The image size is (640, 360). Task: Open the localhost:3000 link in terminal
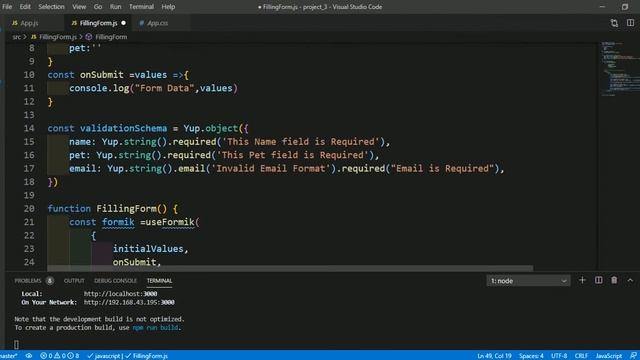click(120, 294)
